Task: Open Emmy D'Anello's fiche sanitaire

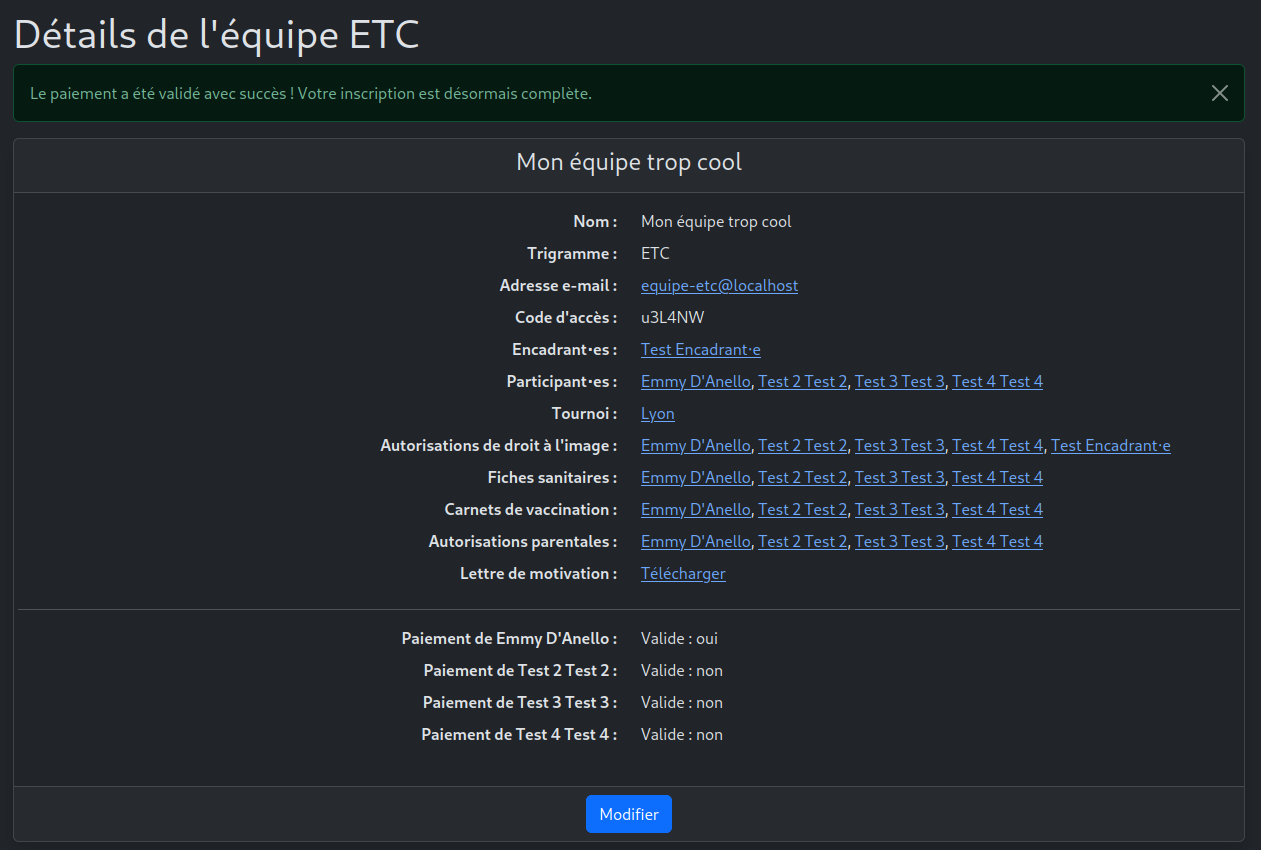Action: (695, 478)
